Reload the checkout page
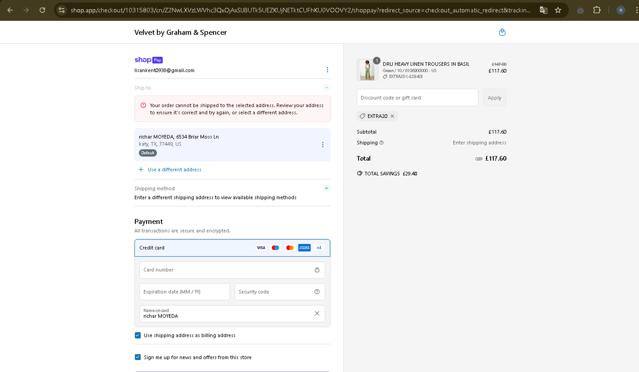 (42, 10)
